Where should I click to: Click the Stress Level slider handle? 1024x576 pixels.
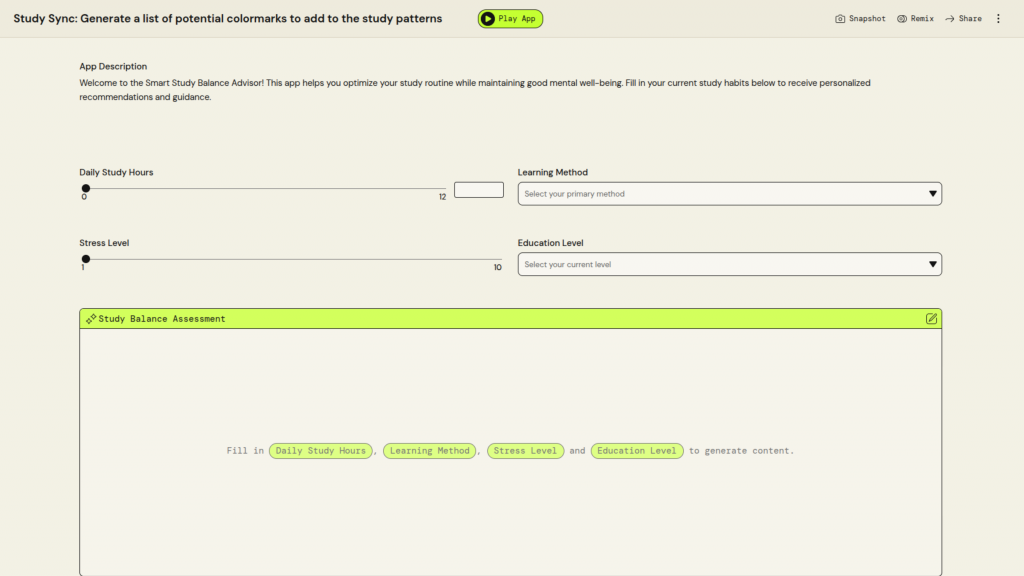point(86,259)
